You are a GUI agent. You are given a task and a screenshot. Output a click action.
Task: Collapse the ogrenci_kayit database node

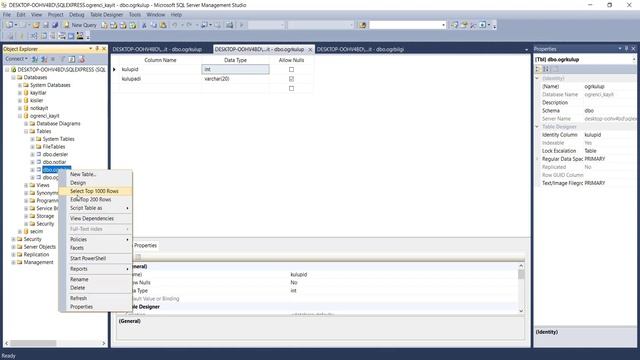[20, 116]
